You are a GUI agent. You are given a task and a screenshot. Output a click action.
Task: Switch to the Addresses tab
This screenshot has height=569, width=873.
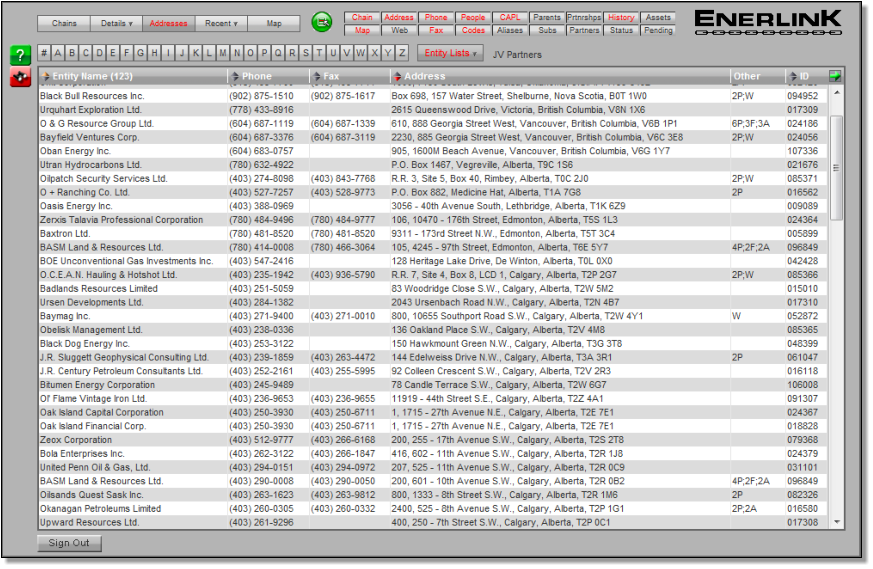point(169,23)
